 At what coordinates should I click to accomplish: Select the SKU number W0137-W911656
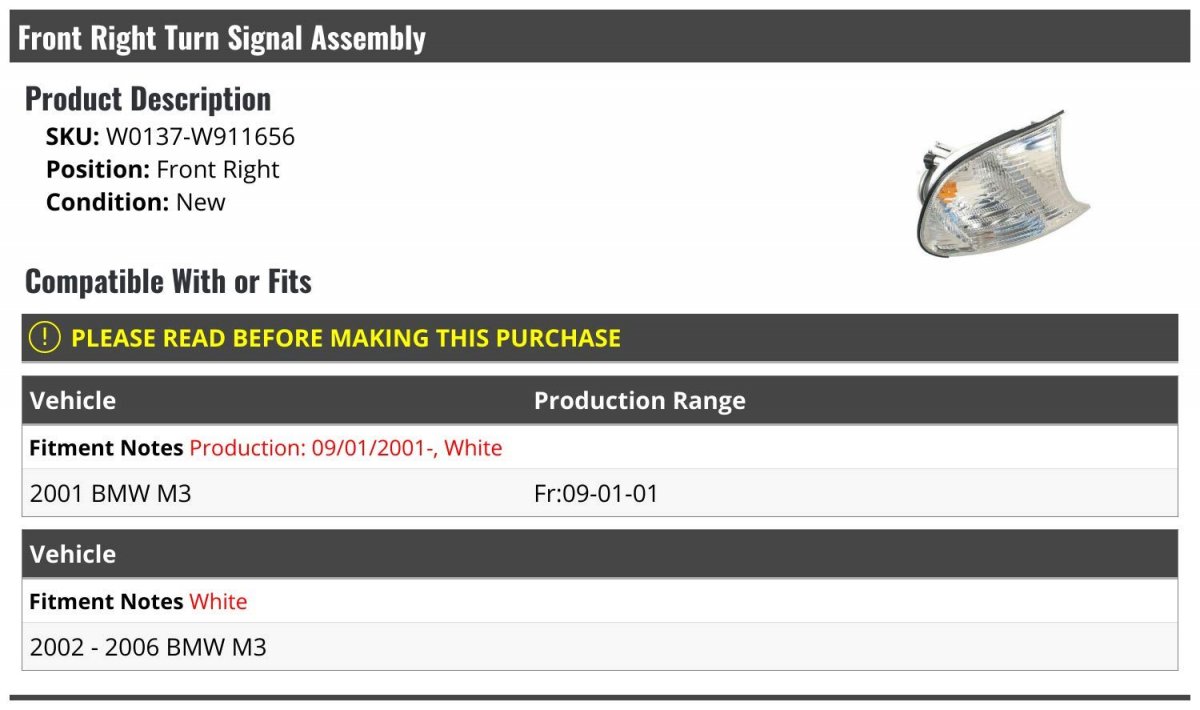pyautogui.click(x=200, y=137)
